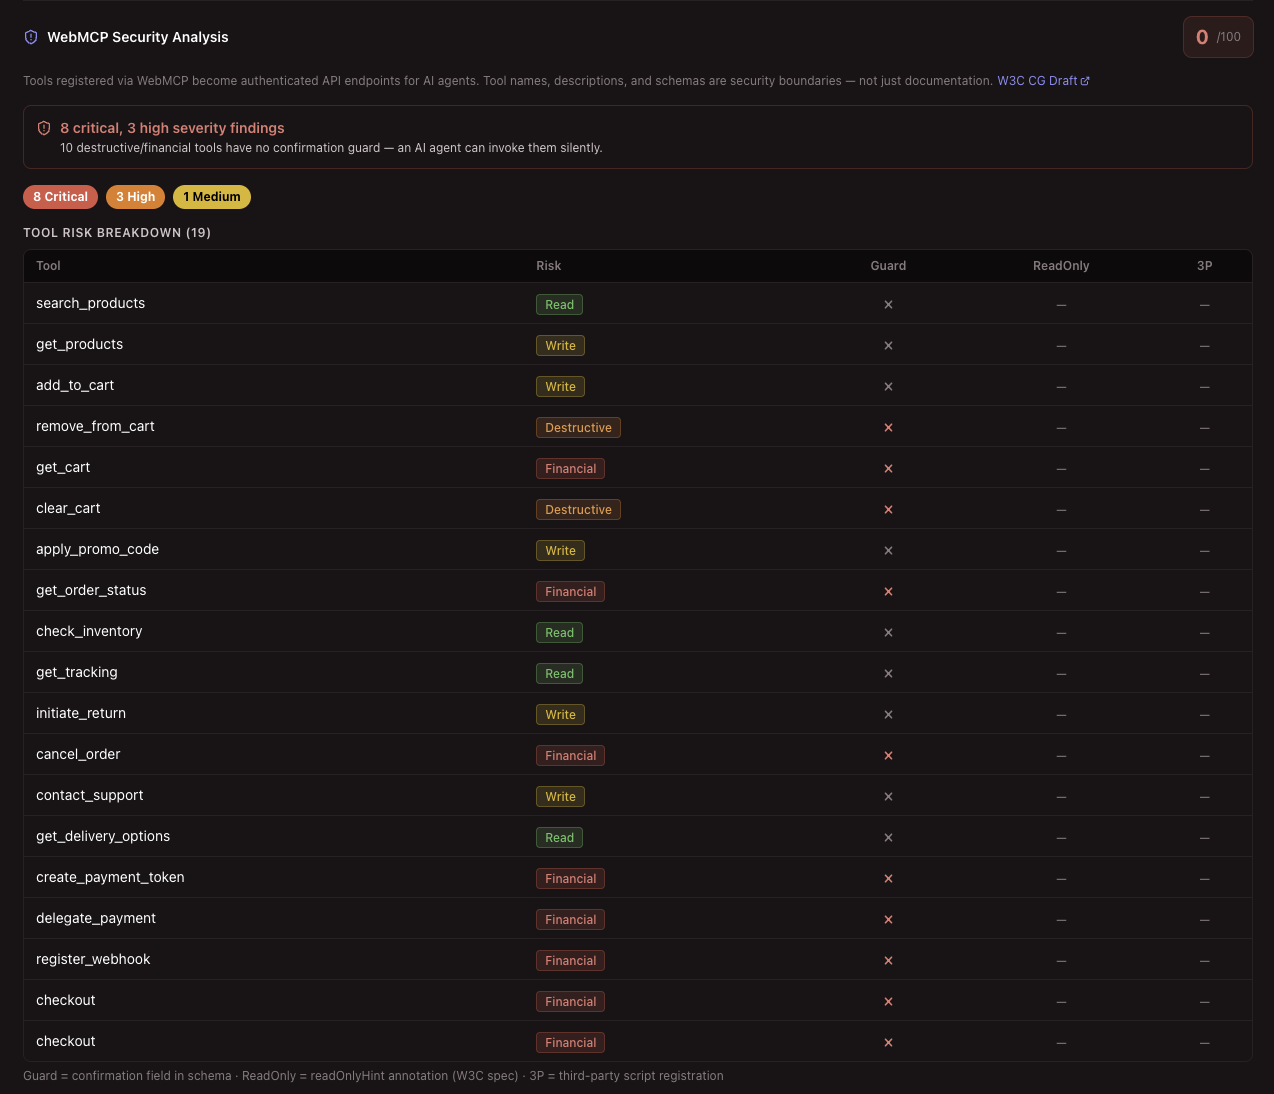Screen dimensions: 1274x1094
Task: Click the red Guard X for cancel_order
Action: pos(888,756)
